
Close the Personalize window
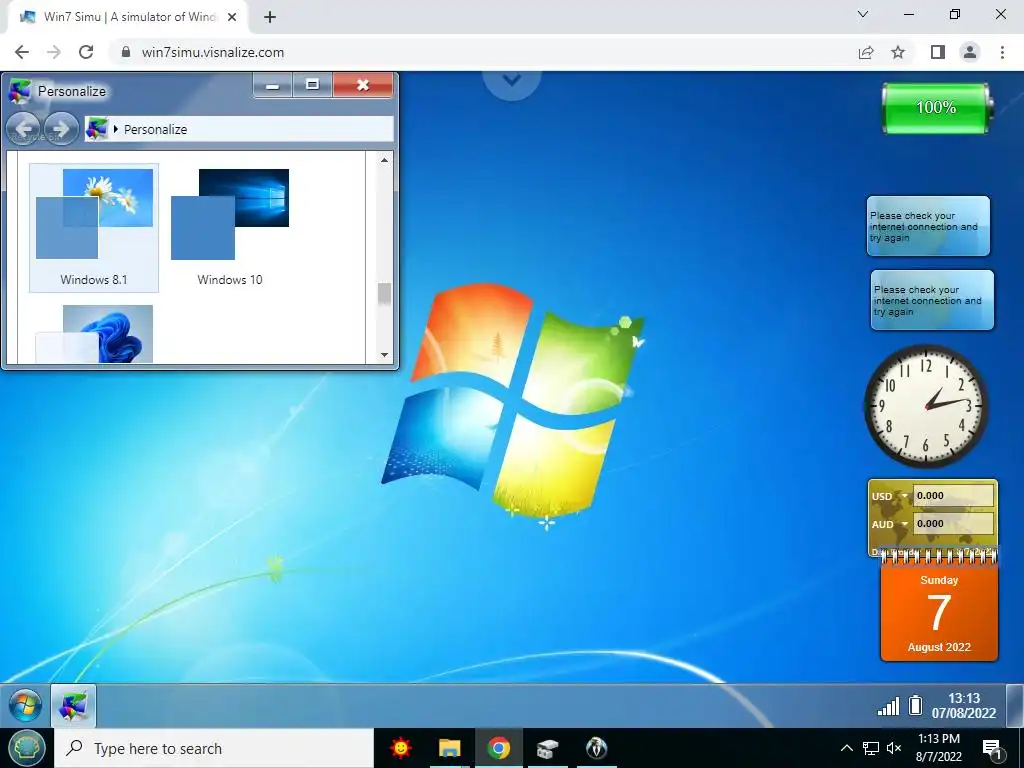pyautogui.click(x=363, y=86)
